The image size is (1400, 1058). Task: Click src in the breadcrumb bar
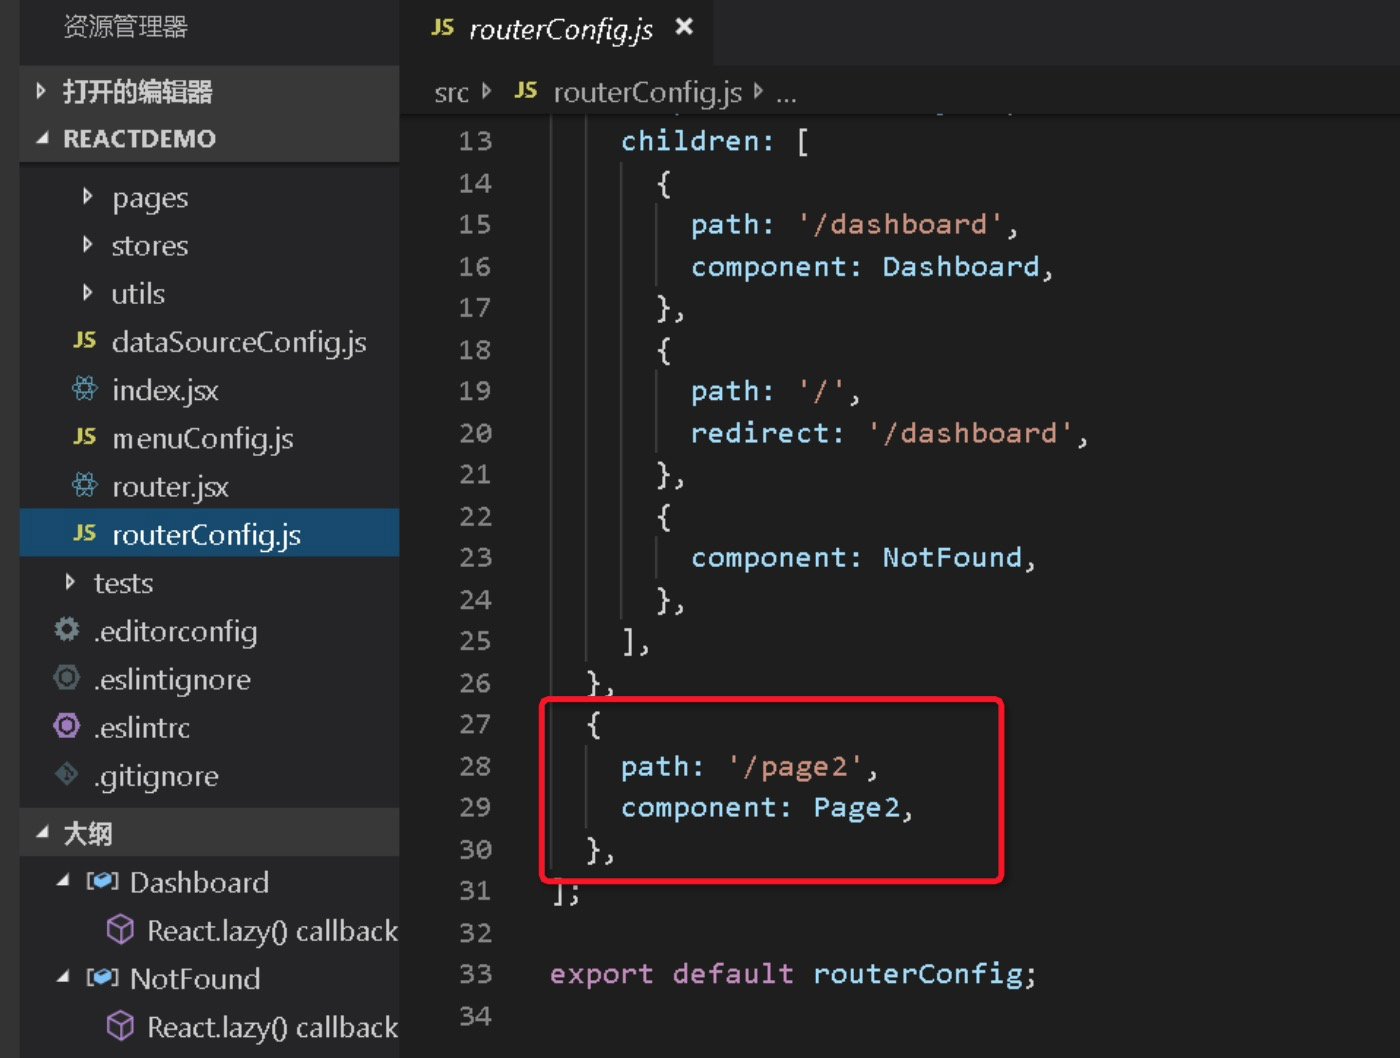452,92
